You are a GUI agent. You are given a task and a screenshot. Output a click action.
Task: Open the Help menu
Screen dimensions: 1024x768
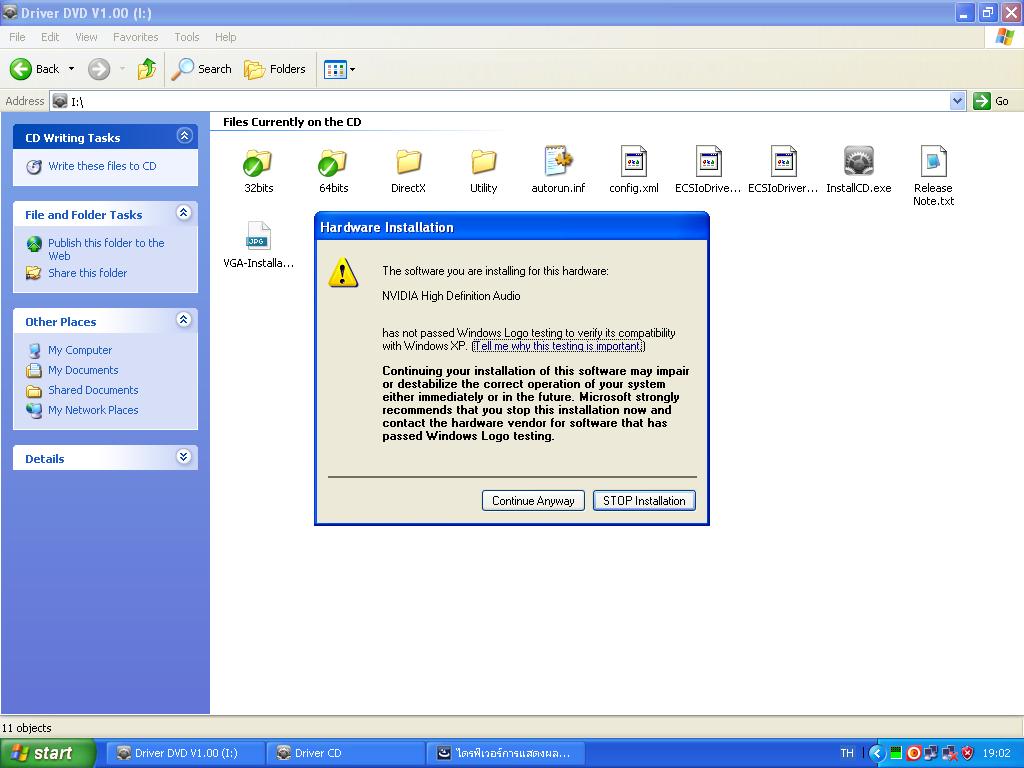pos(225,37)
